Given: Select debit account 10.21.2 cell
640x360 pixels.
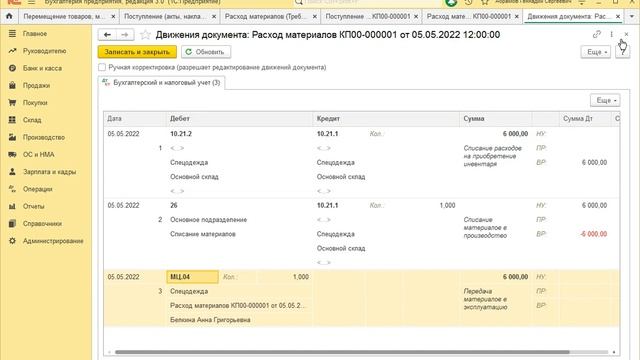Looking at the screenshot, I should coord(181,133).
